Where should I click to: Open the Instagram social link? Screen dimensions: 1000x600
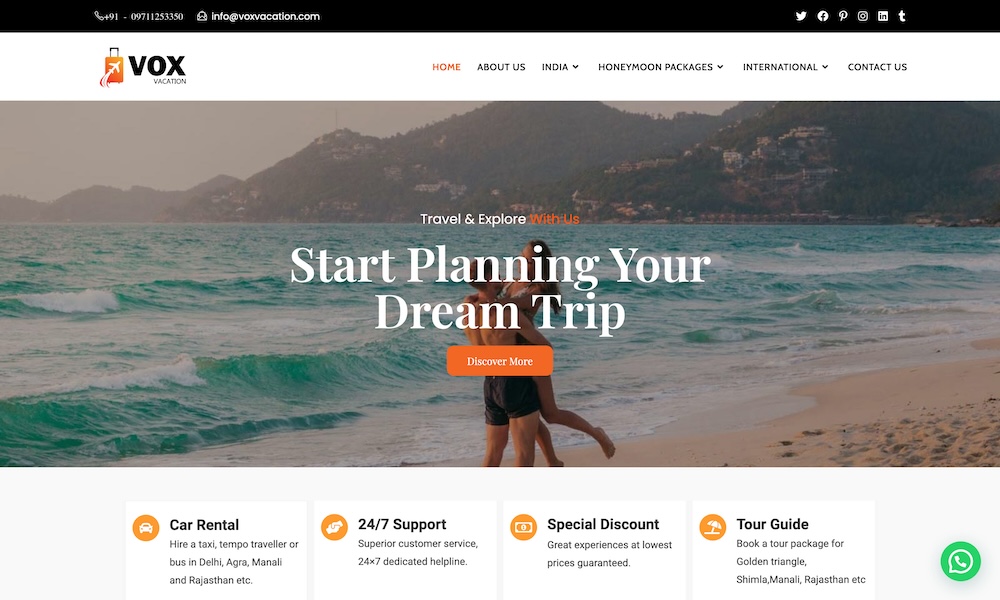pyautogui.click(x=863, y=16)
